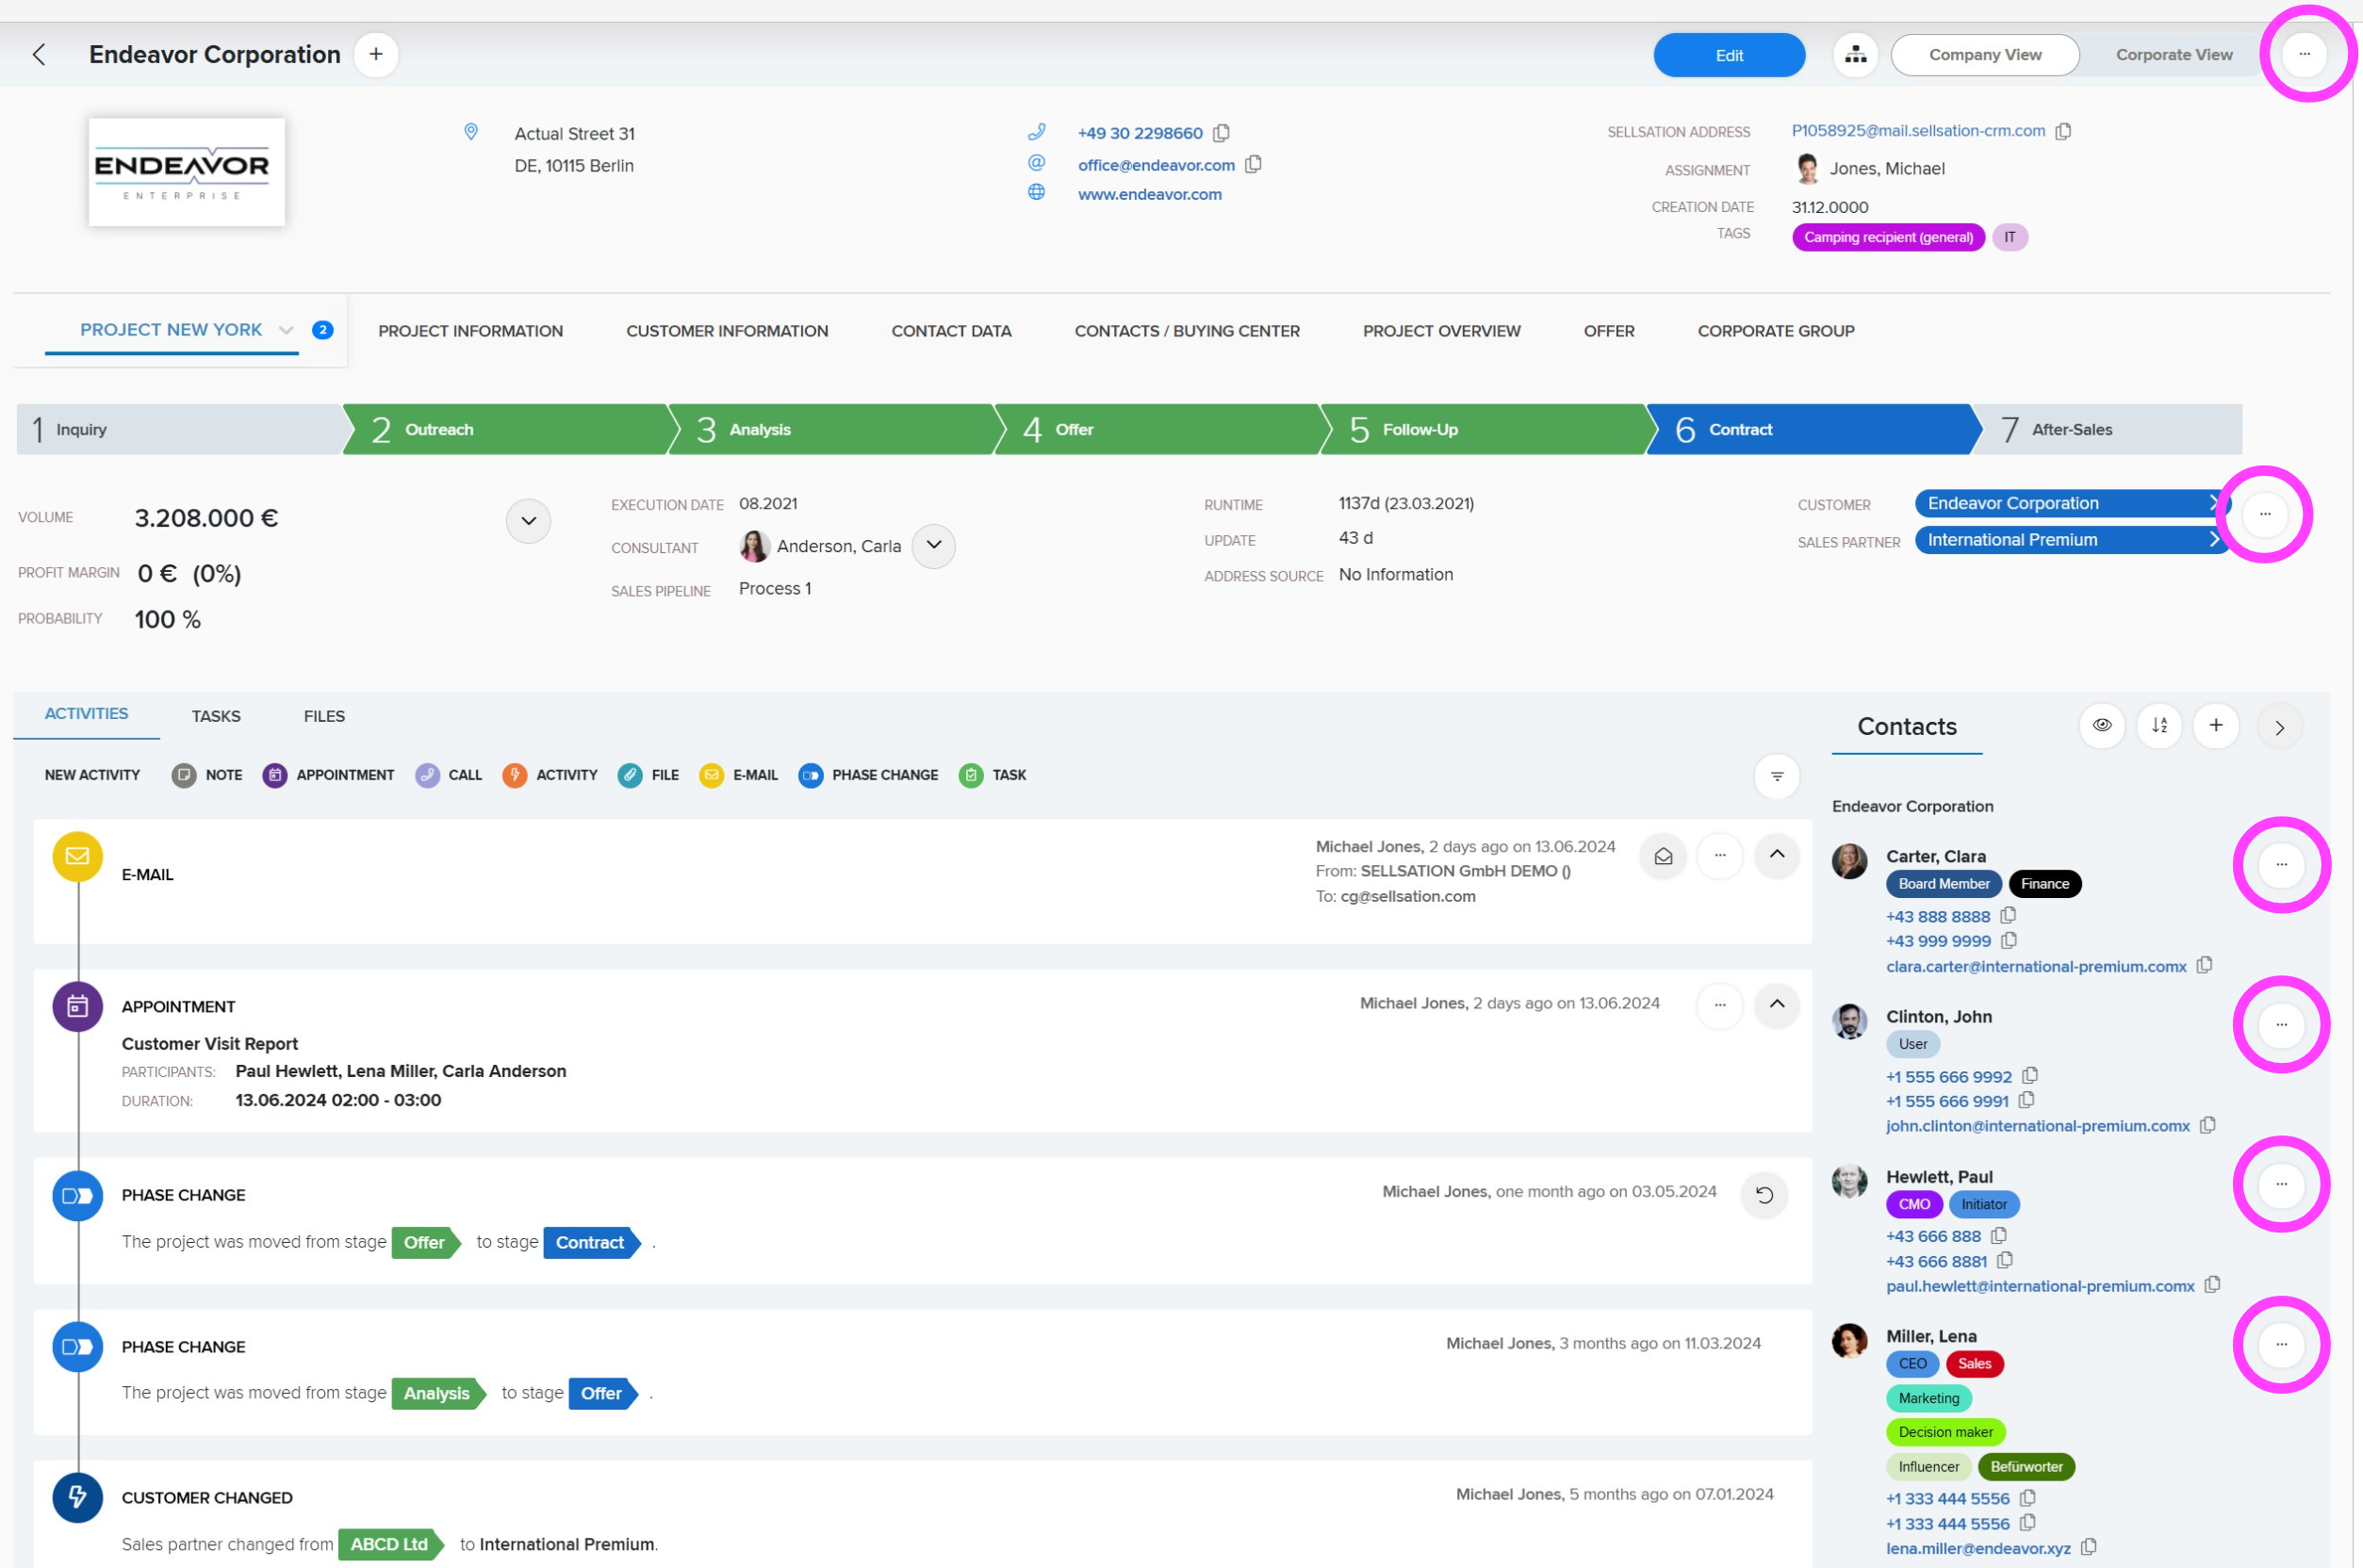Expand the volume details chevron
The image size is (2363, 1568).
click(x=529, y=521)
